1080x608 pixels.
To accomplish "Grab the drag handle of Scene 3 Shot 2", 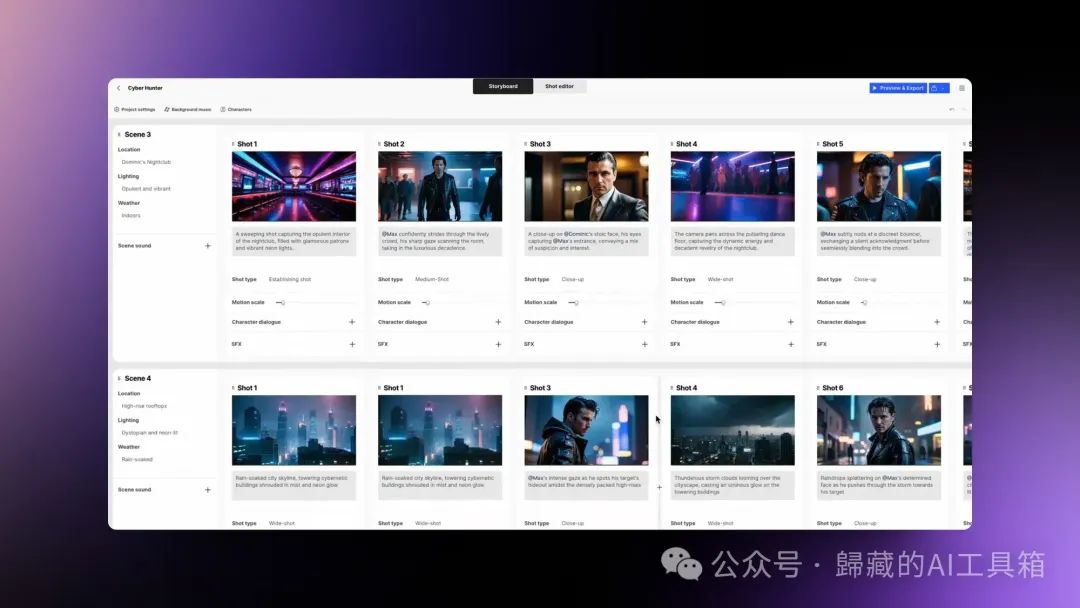I will 380,145.
